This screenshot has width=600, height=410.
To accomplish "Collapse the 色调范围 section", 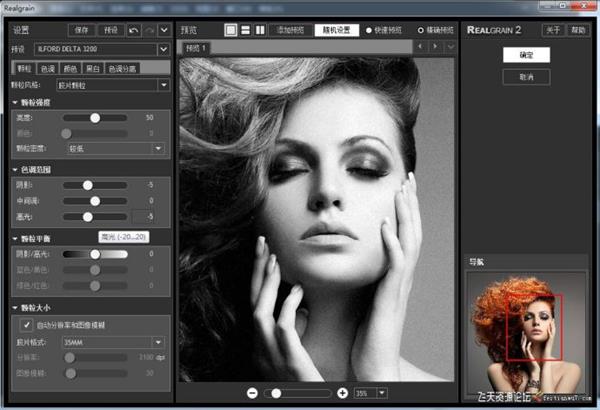I will click(x=15, y=169).
